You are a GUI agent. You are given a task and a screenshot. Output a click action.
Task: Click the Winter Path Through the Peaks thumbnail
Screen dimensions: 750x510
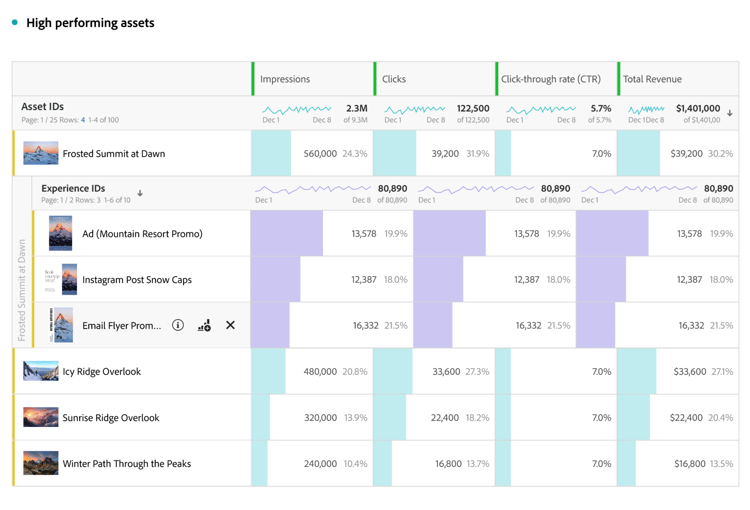tap(41, 463)
